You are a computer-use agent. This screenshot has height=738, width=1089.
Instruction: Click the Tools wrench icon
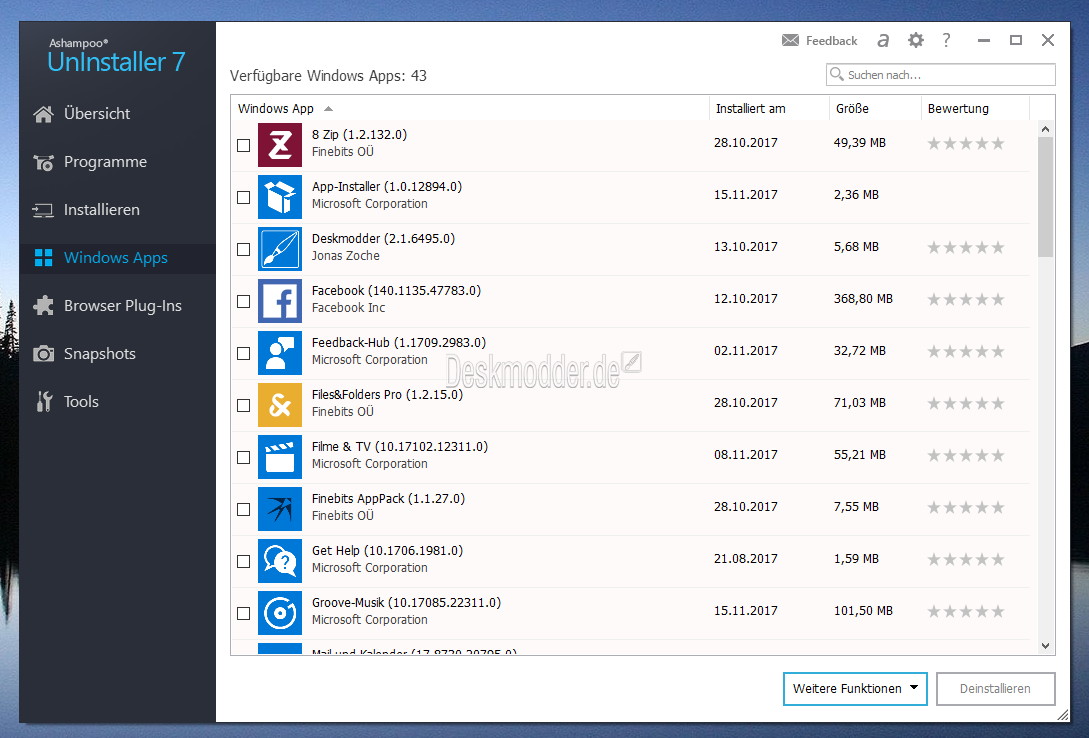pos(44,401)
